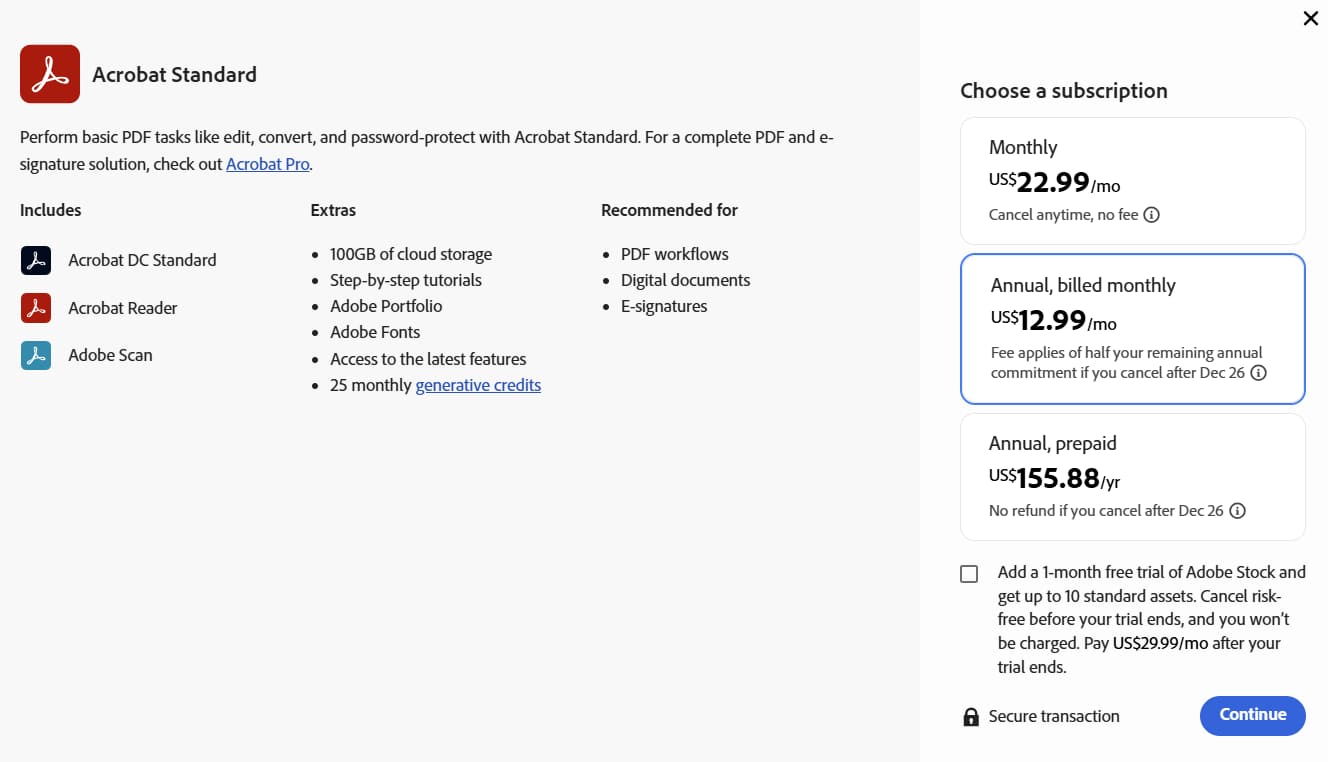Select the Monthly subscription plan
1328x762 pixels.
click(1132, 180)
